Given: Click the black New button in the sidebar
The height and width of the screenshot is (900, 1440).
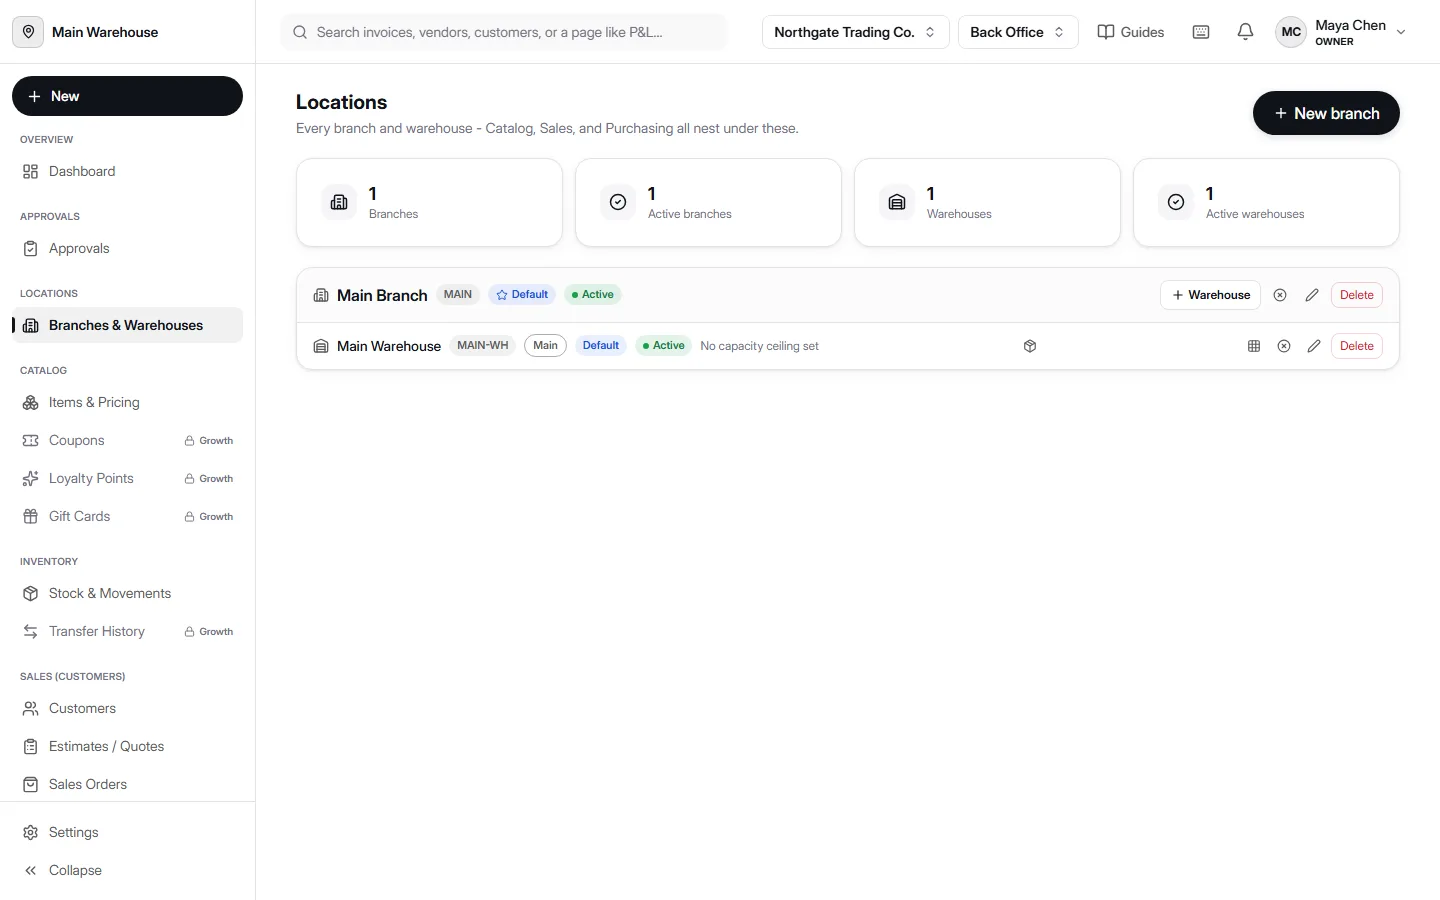Looking at the screenshot, I should (x=127, y=96).
